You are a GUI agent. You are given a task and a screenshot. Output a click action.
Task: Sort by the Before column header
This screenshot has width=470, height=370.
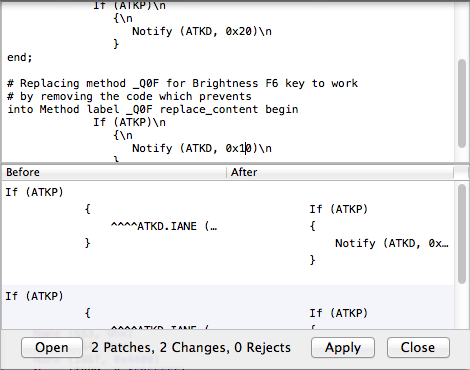point(114,172)
